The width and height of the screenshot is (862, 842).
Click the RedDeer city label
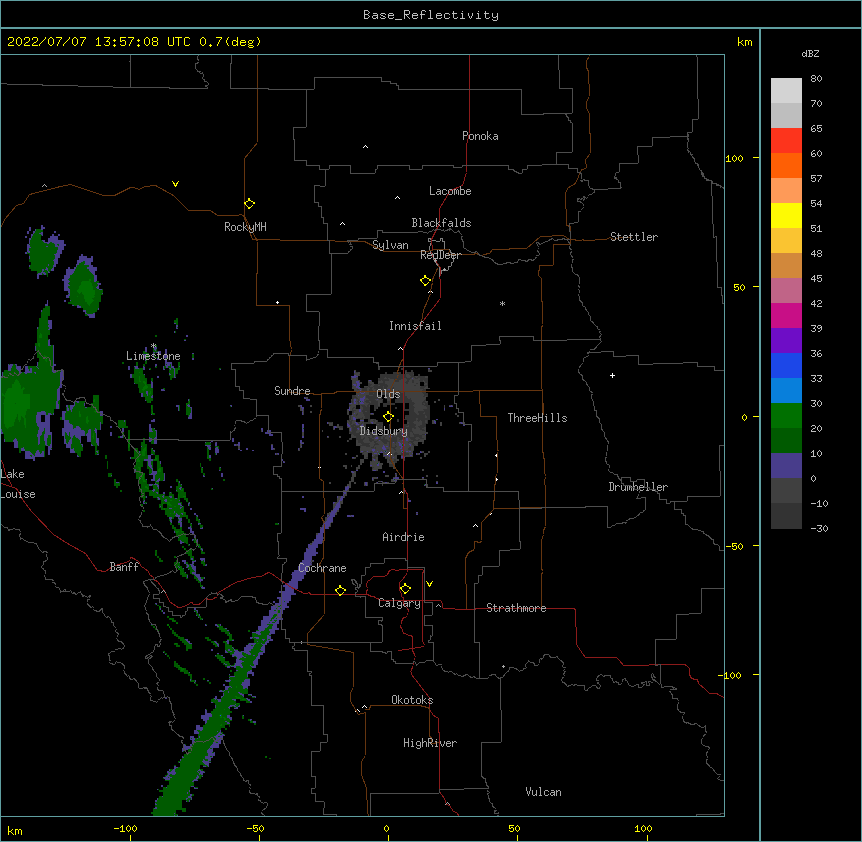click(440, 255)
